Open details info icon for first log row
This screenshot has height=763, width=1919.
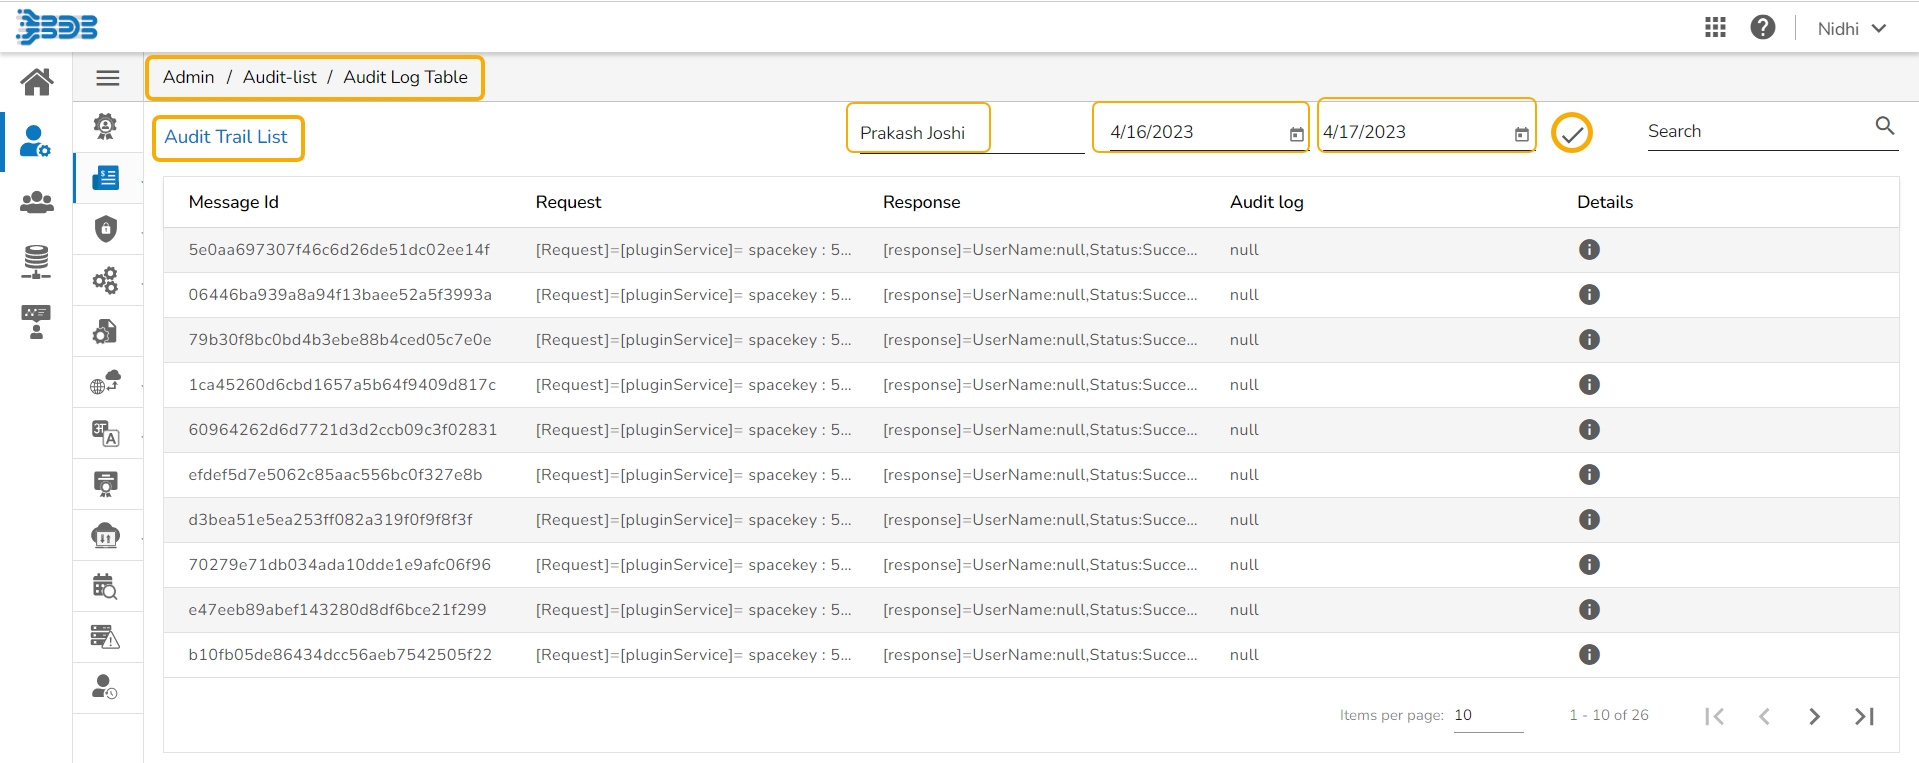1588,250
